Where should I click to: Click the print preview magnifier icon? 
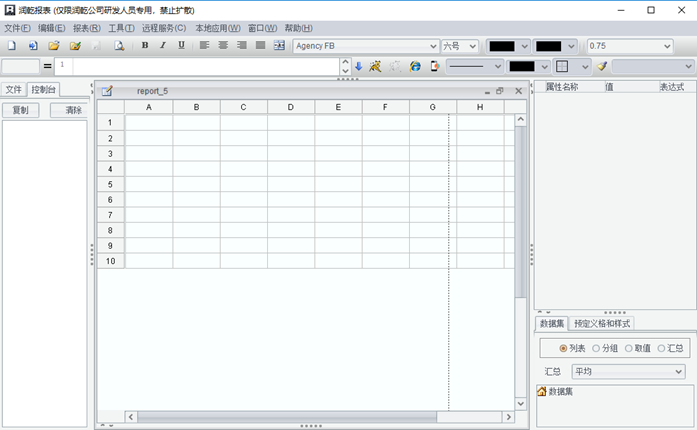119,45
